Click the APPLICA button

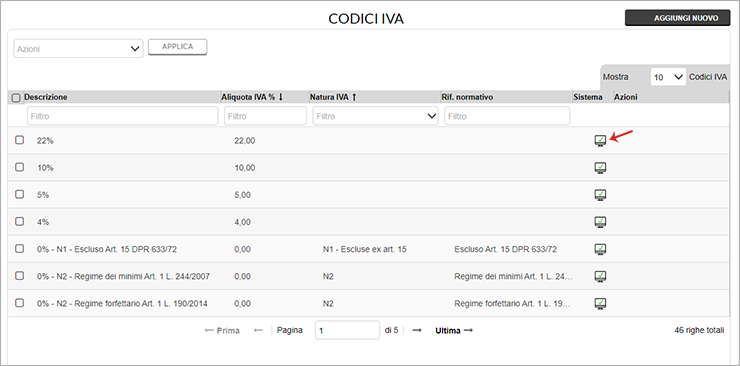[177, 47]
